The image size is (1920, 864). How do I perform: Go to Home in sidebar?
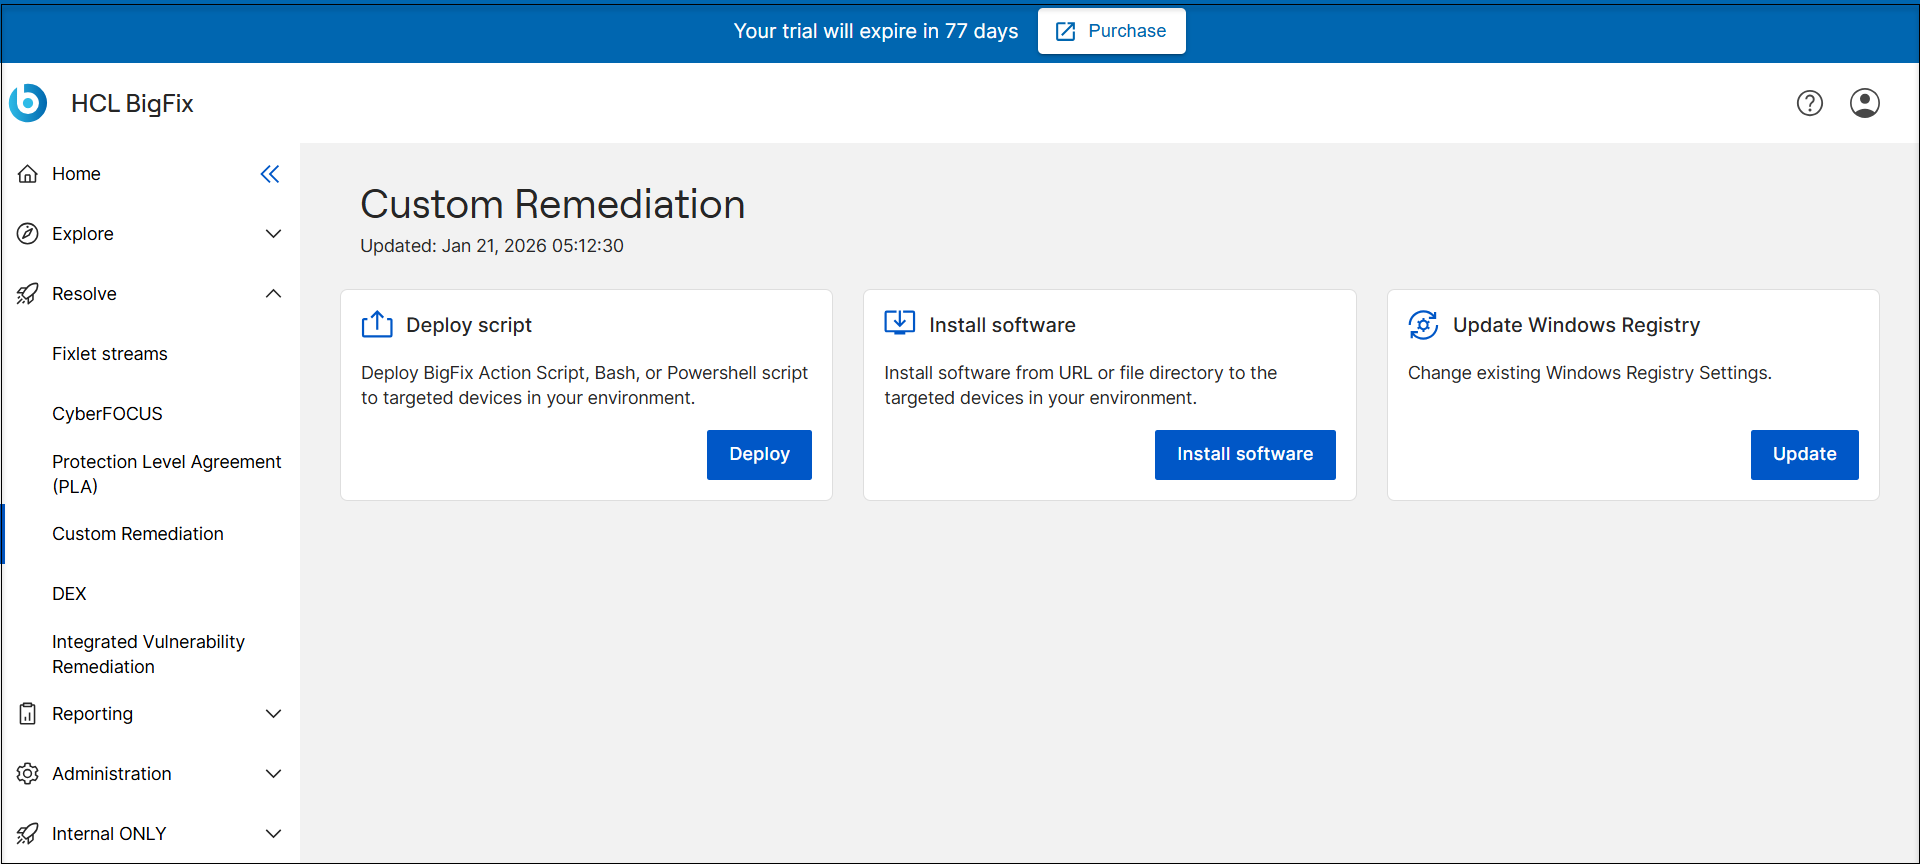[76, 174]
